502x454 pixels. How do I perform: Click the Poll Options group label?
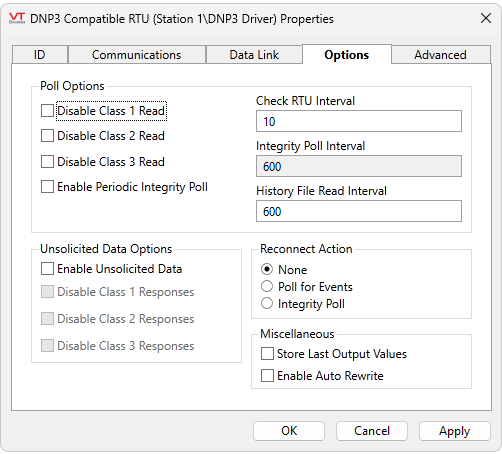(x=72, y=86)
